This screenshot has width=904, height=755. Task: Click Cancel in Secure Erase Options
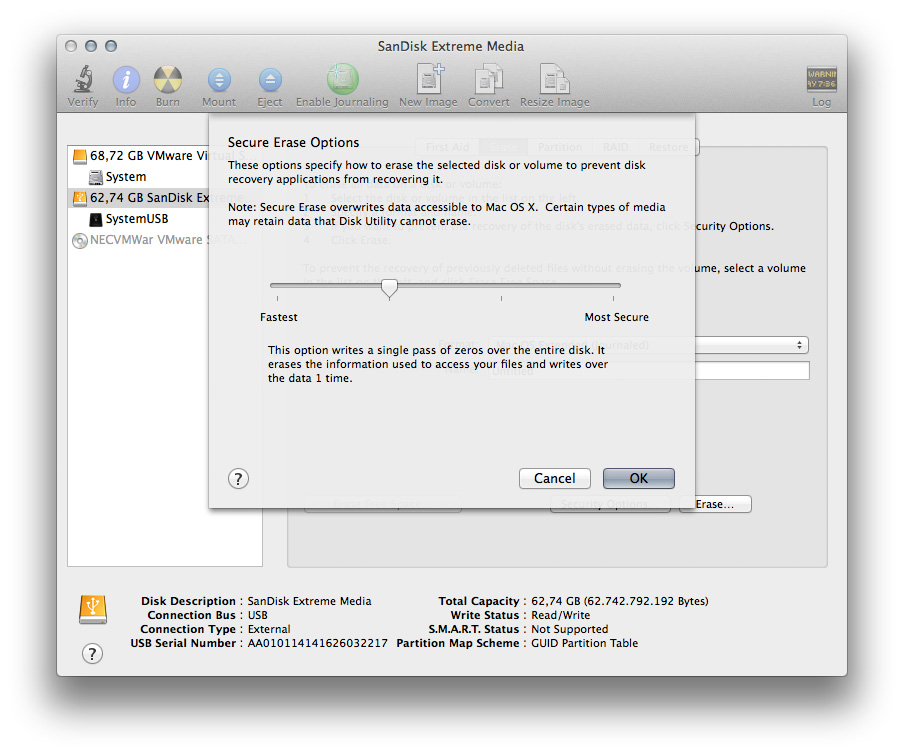[555, 478]
